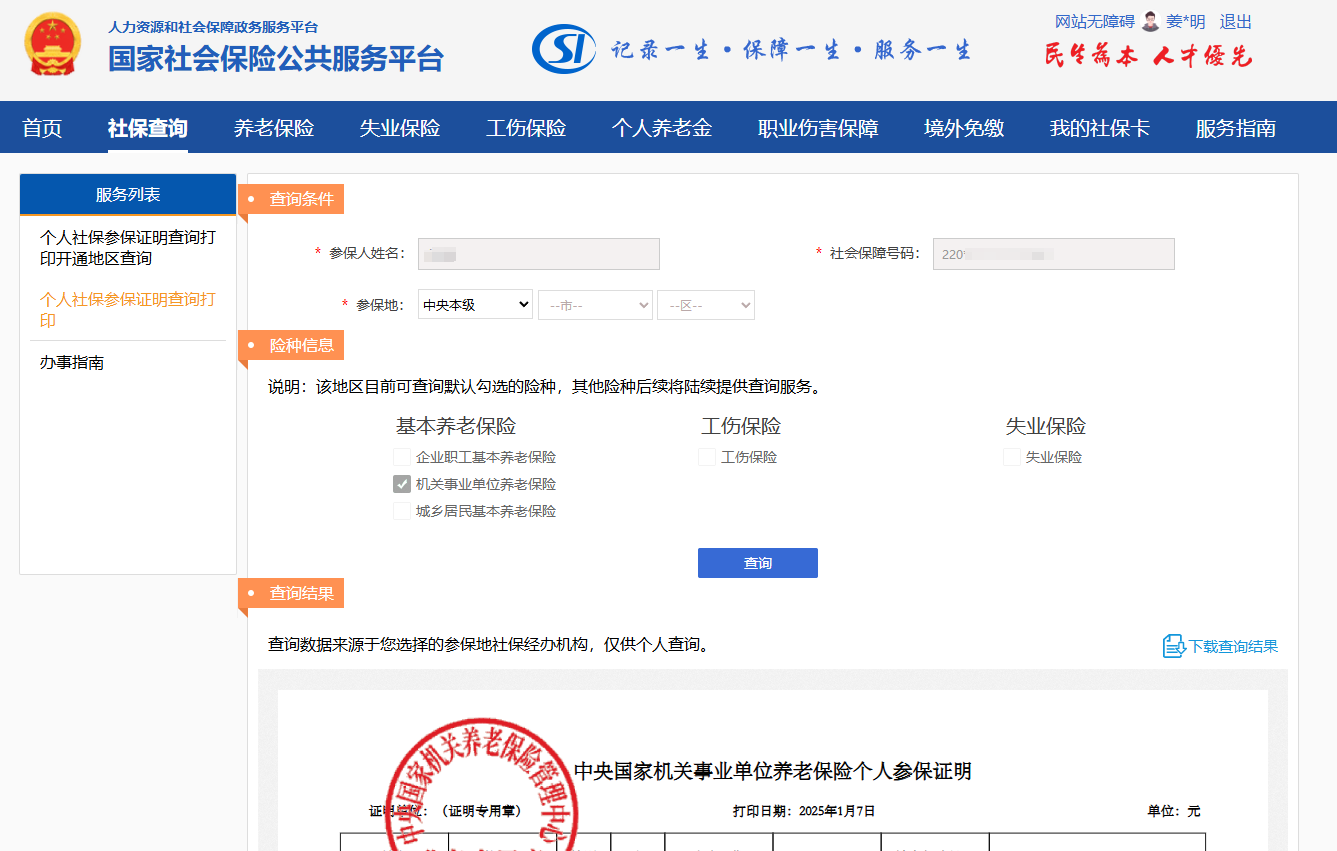Open the 网站无障碍 accessibility link

tap(1094, 22)
